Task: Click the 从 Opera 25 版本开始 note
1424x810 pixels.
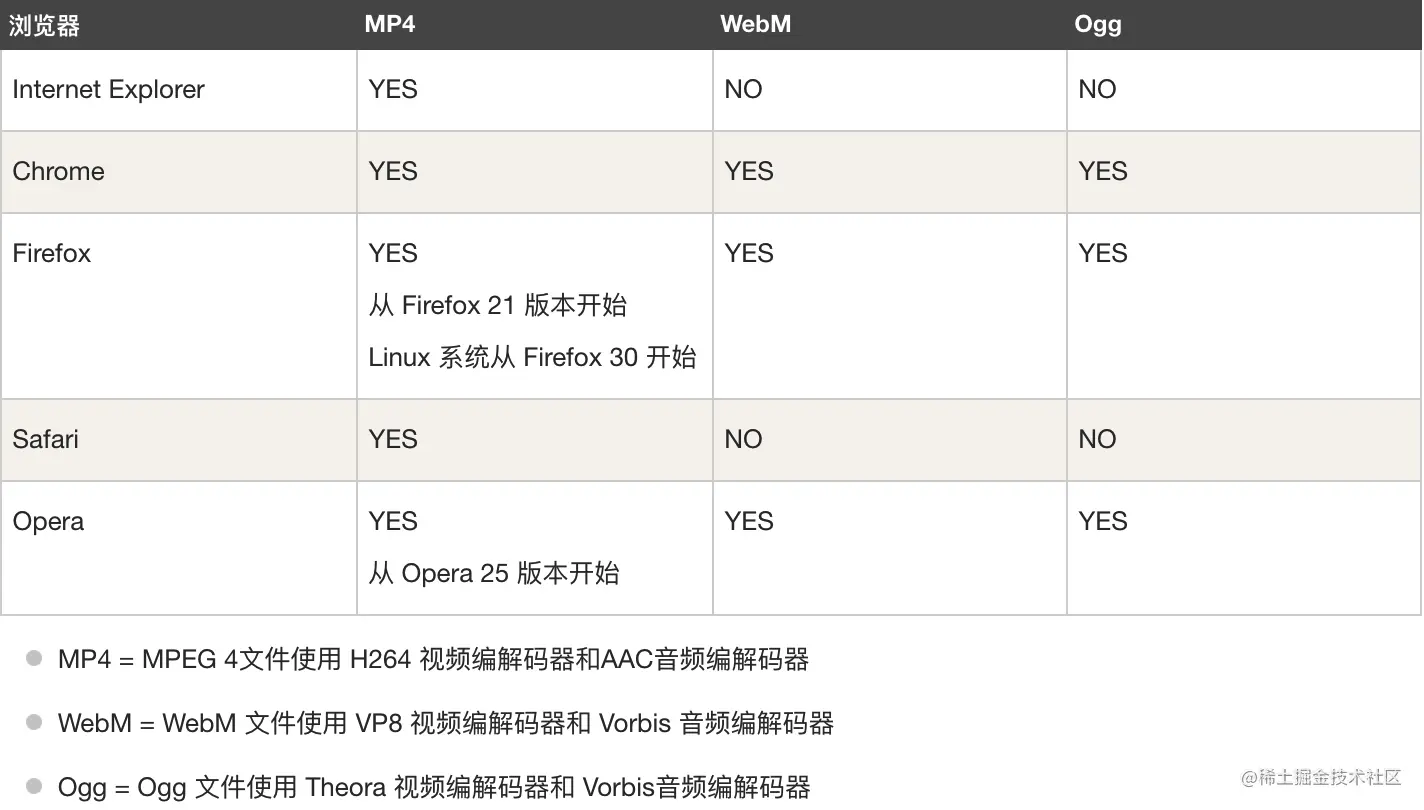Action: pyautogui.click(x=494, y=574)
